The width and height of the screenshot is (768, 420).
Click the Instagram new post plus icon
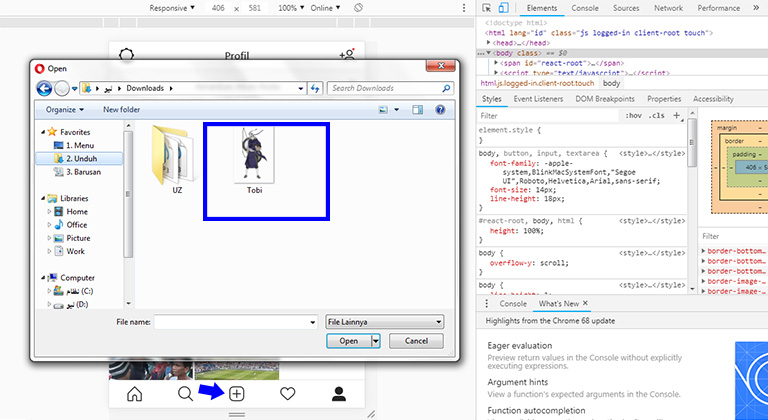[237, 394]
